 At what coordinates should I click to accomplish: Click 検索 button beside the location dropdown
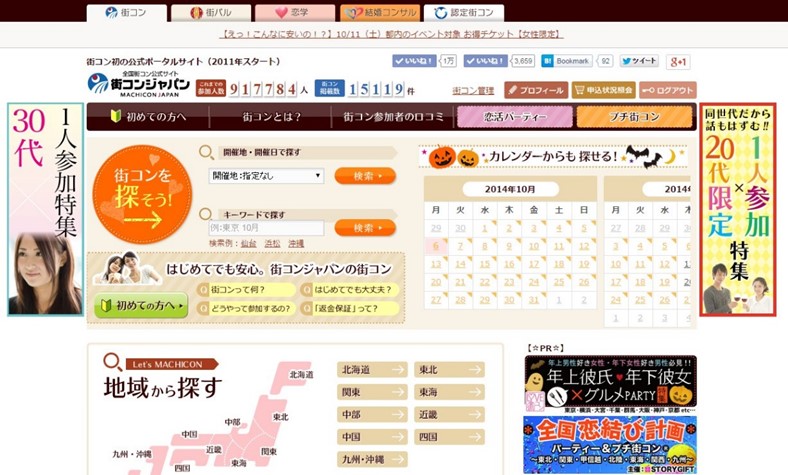[365, 176]
